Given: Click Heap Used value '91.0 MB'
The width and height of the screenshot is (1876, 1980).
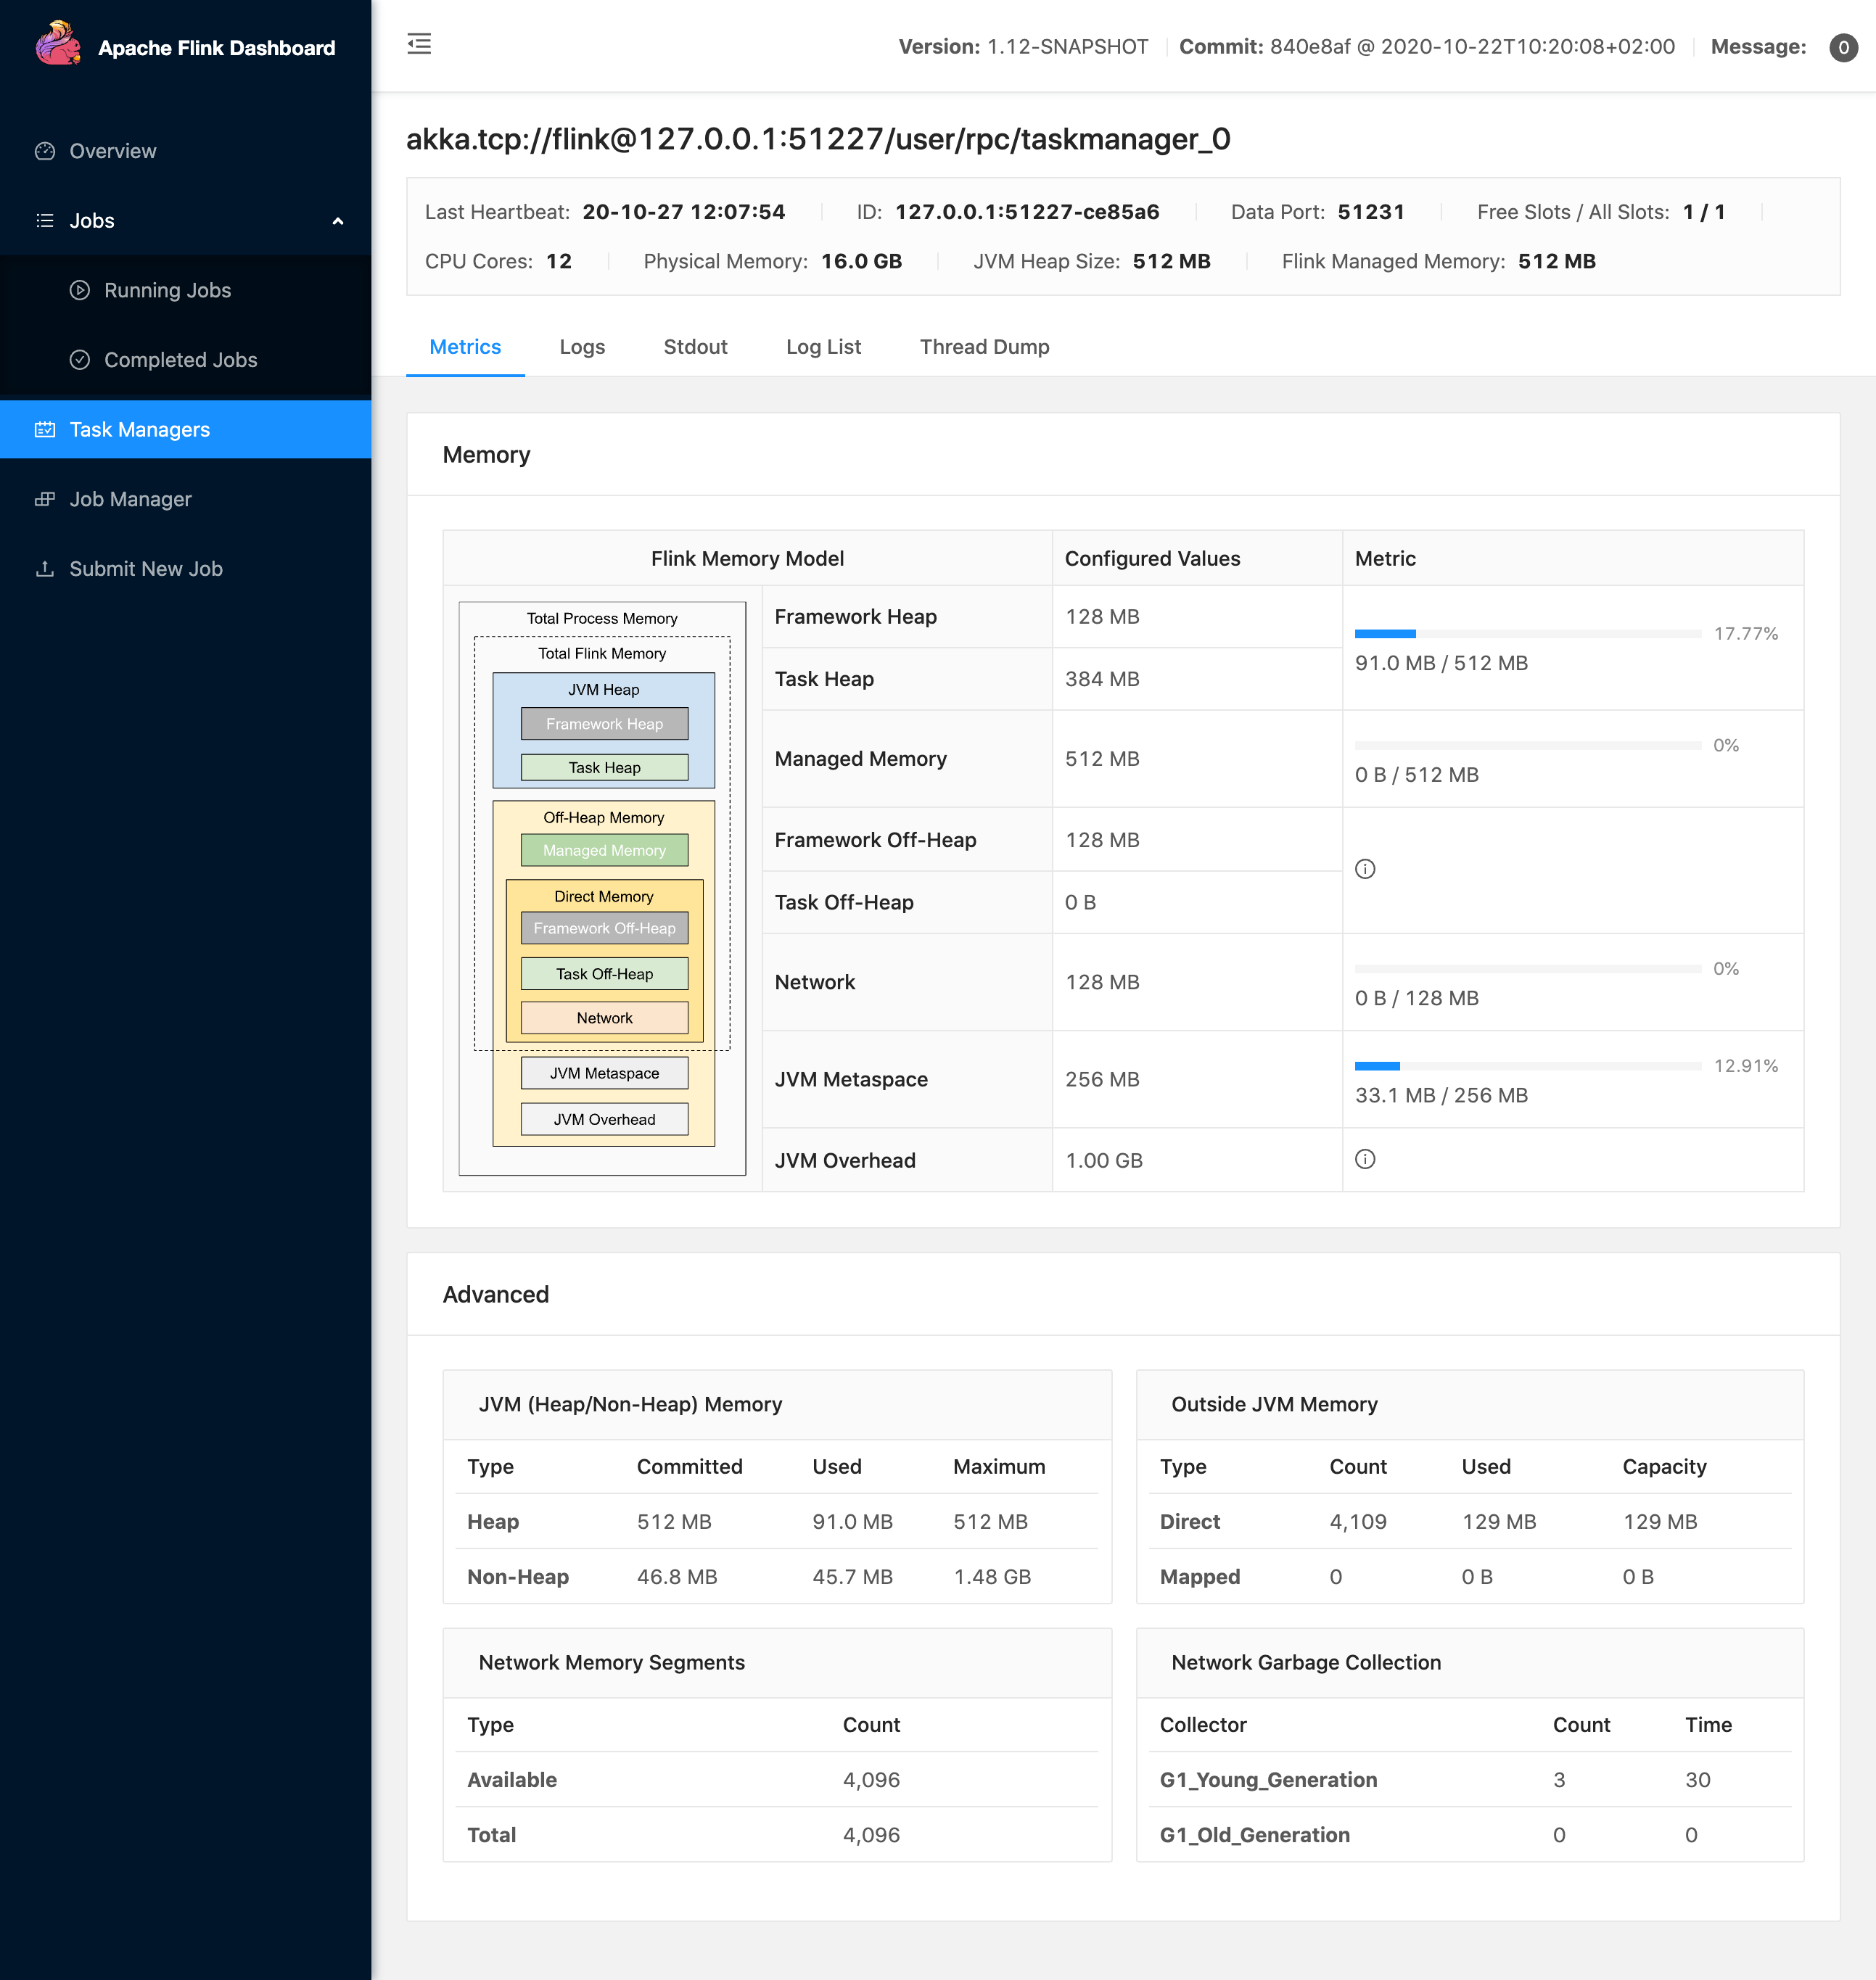Looking at the screenshot, I should [852, 1522].
